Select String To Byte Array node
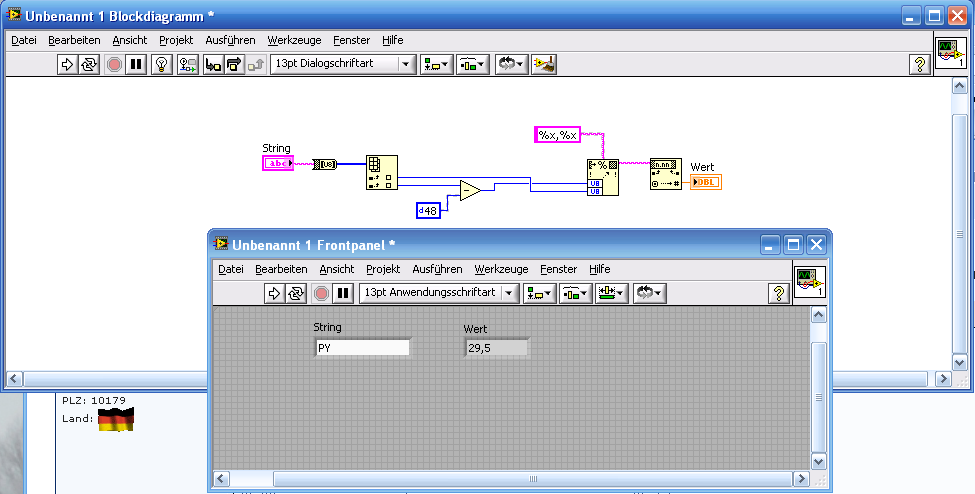The width and height of the screenshot is (975, 494). click(324, 164)
